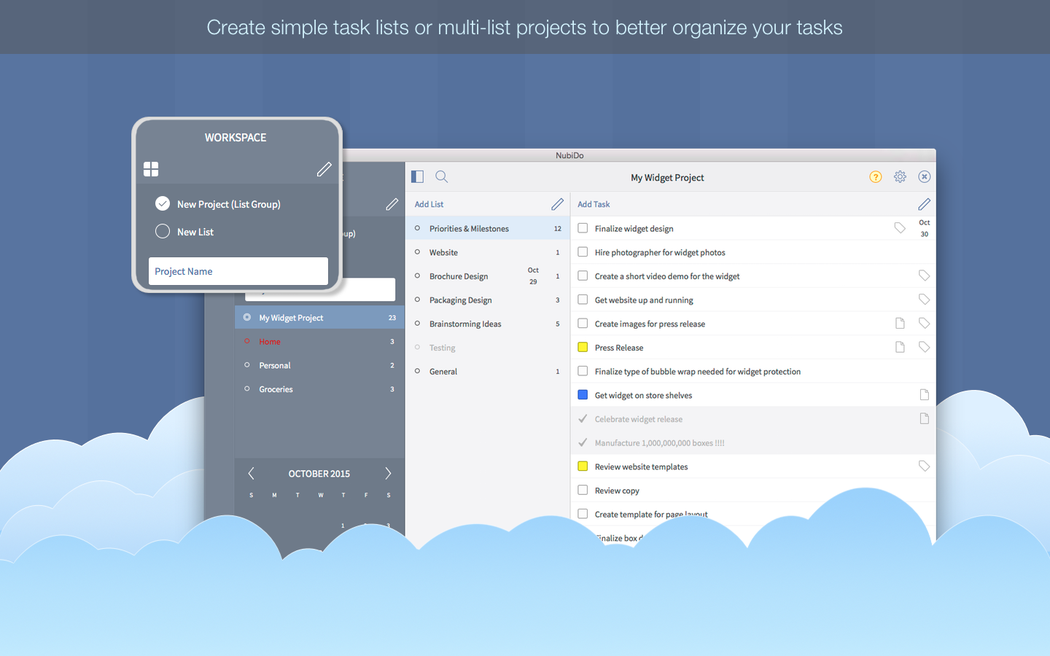This screenshot has height=656, width=1050.
Task: Click pencil edit icon in Workspace popup
Action: [324, 169]
